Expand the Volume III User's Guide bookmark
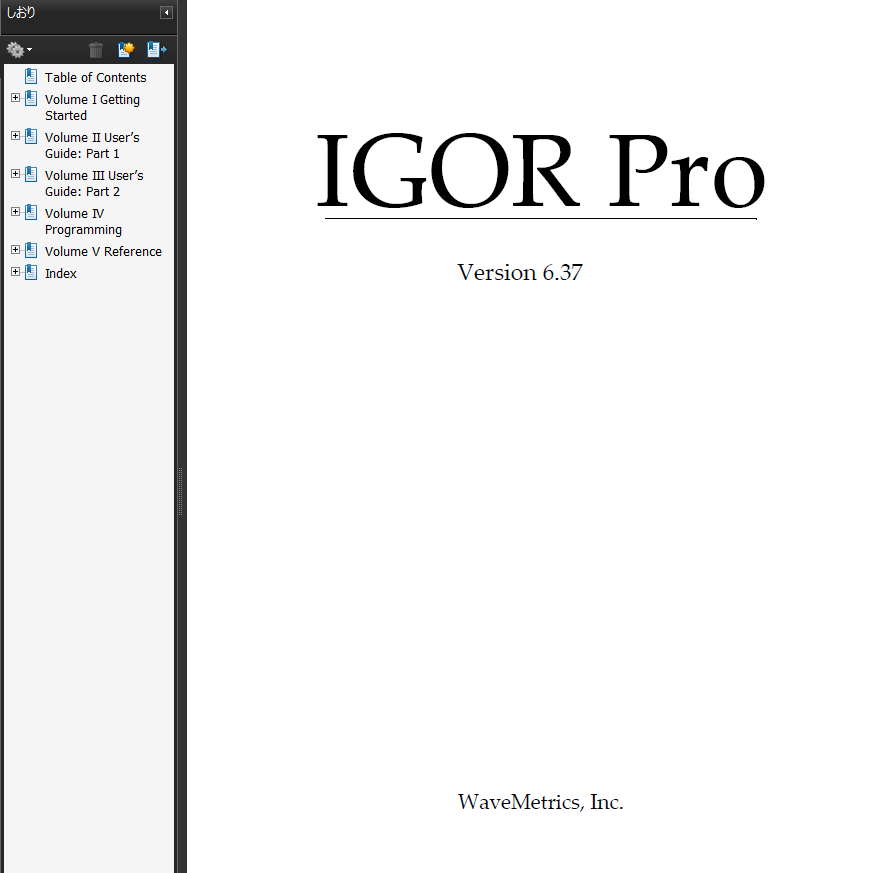 (x=15, y=174)
